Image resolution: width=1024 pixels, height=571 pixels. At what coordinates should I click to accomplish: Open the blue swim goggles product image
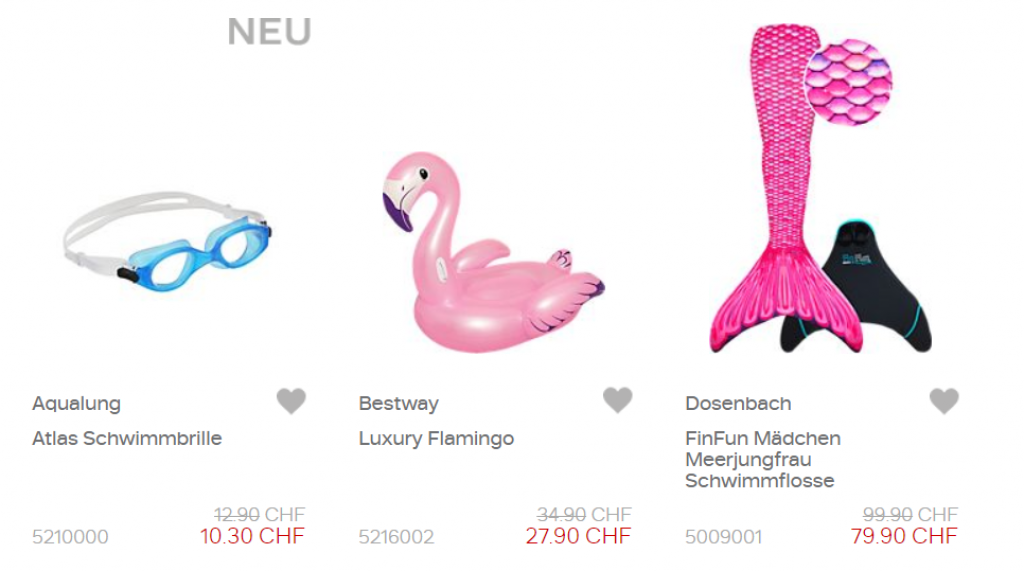click(167, 240)
